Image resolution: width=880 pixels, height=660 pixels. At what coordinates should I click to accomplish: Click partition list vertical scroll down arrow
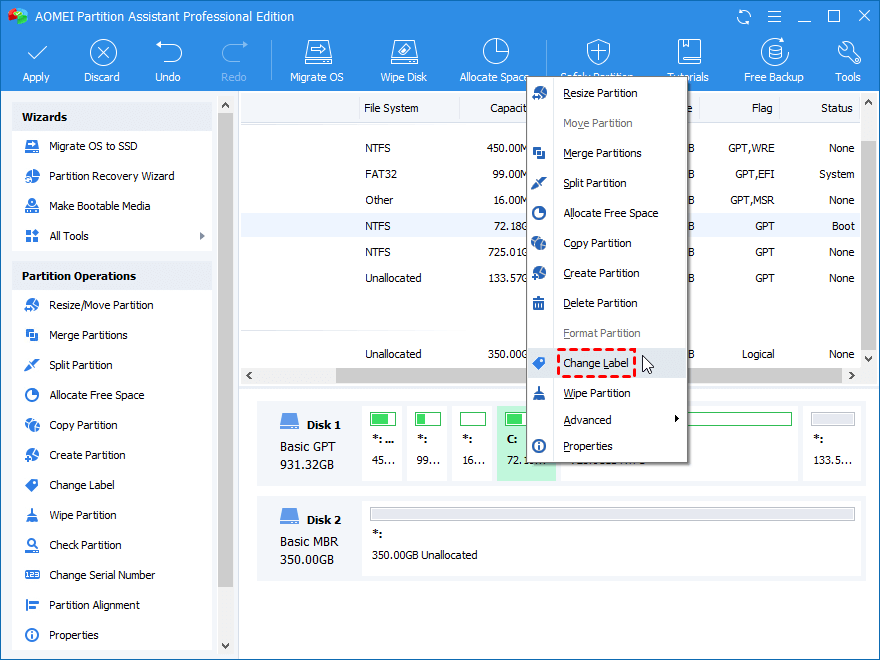pos(868,359)
